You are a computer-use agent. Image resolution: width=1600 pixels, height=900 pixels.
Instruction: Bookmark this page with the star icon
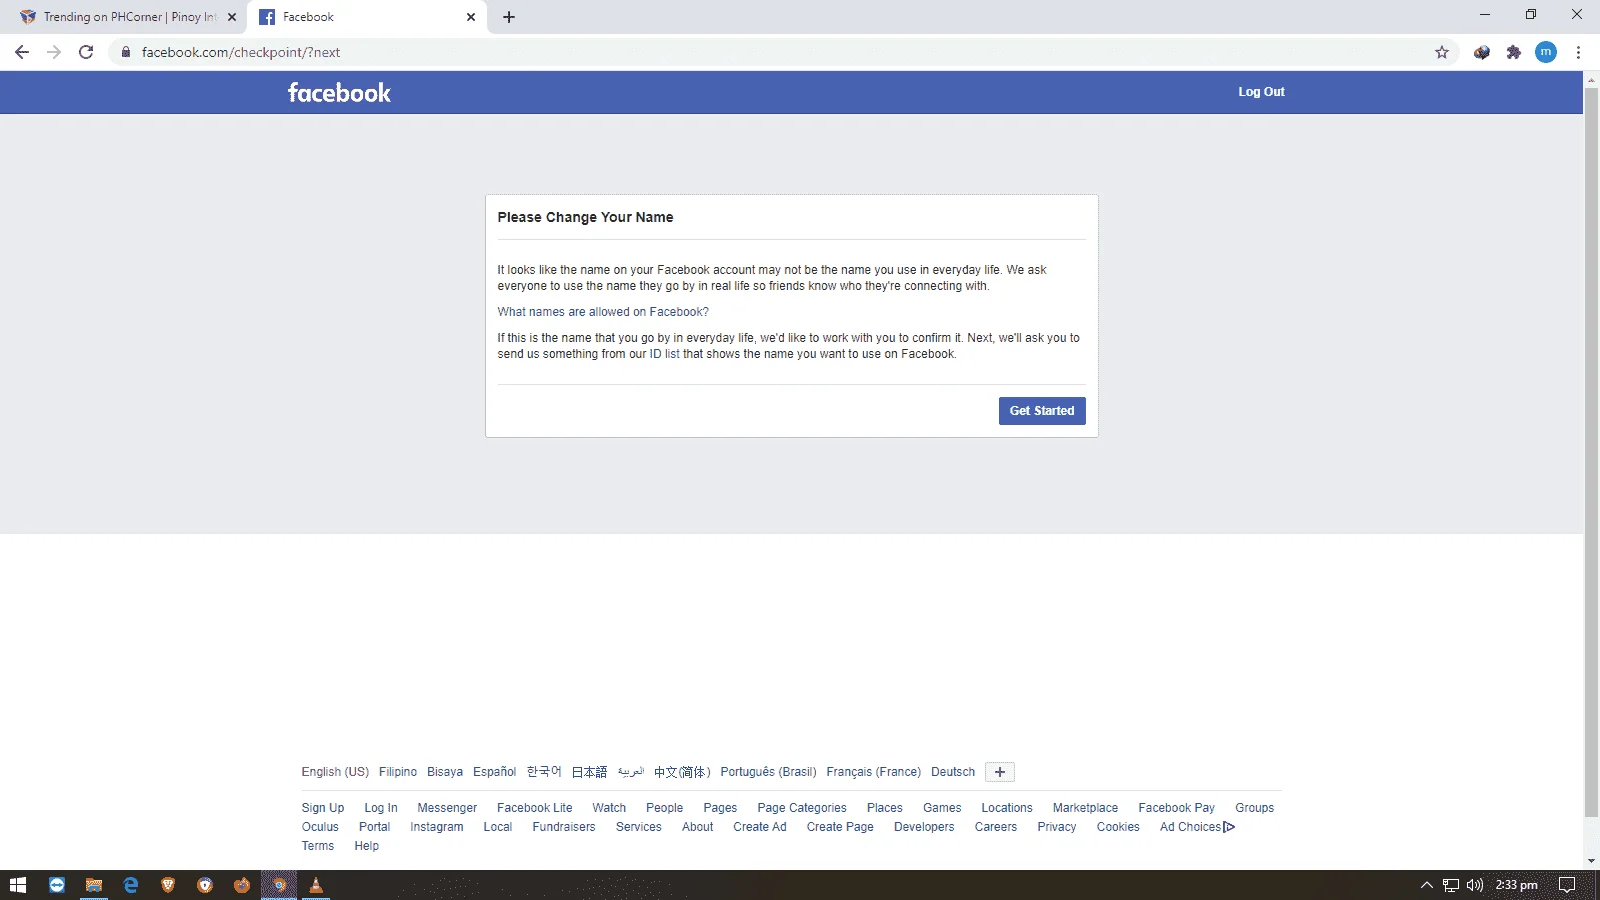click(1442, 52)
